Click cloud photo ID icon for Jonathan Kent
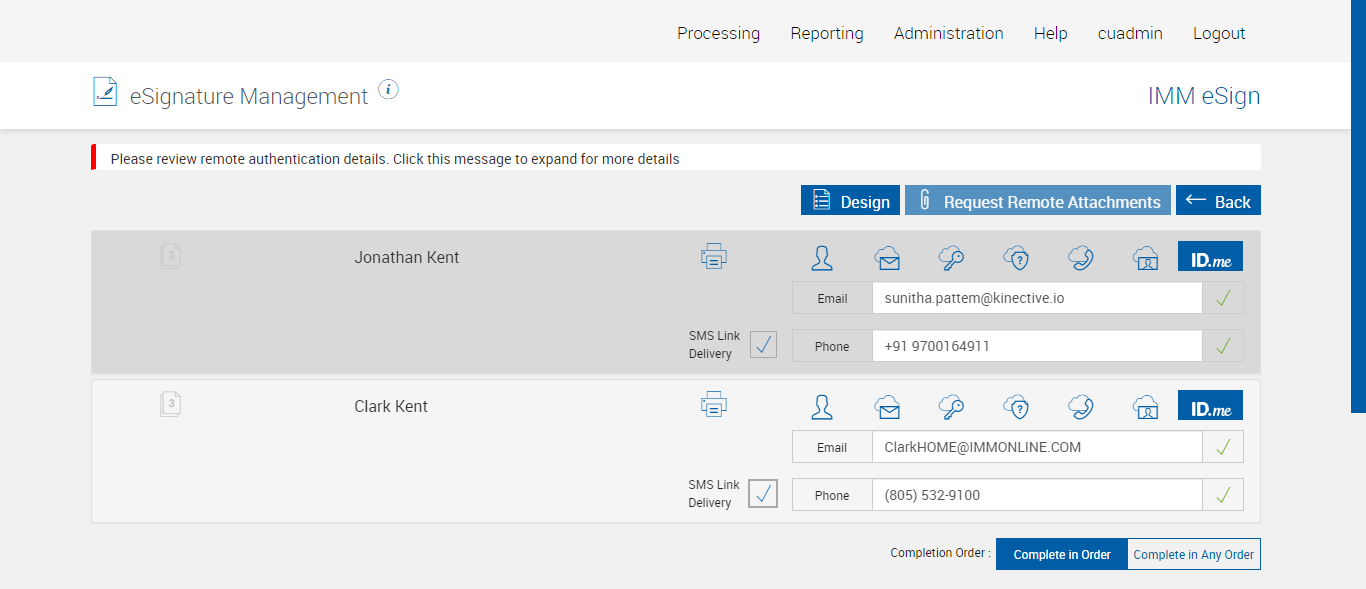This screenshot has height=589, width=1366. 1145,258
